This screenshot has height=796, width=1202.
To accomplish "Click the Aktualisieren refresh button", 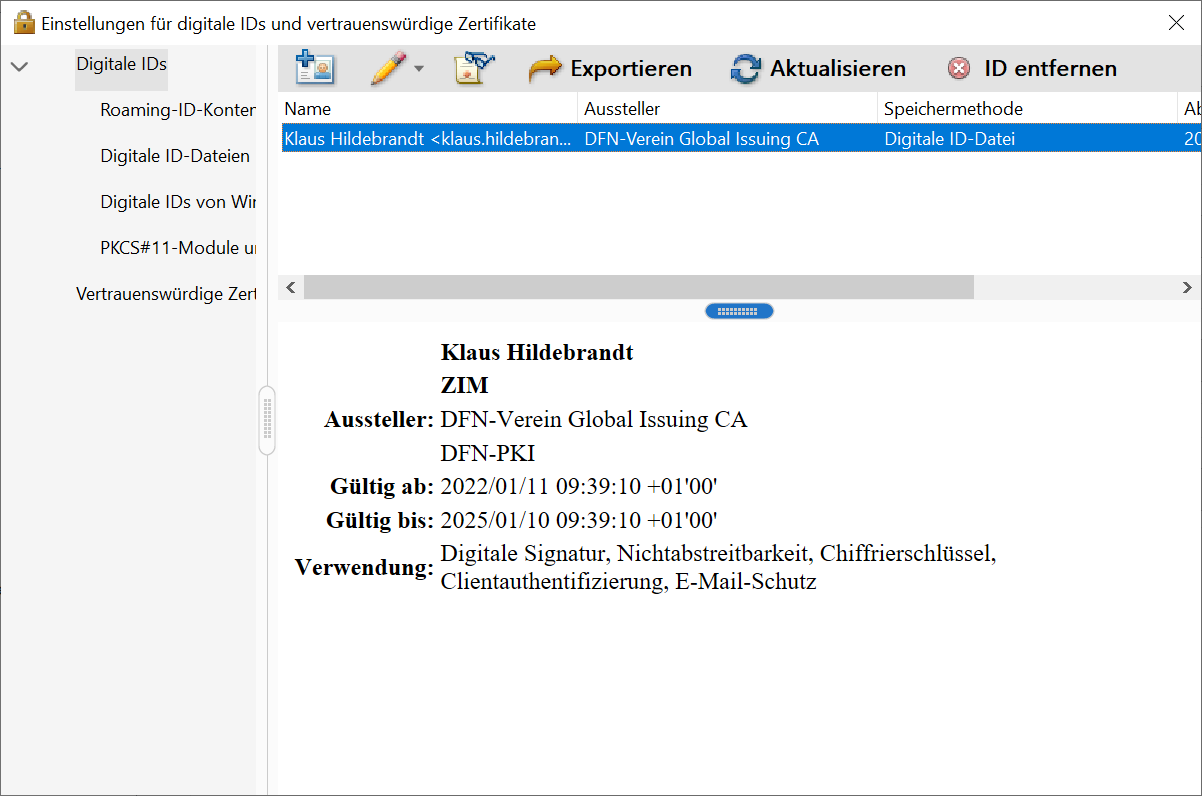I will click(818, 68).
